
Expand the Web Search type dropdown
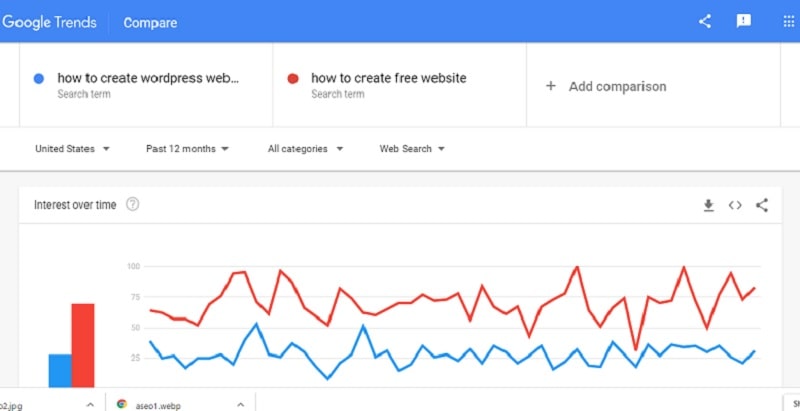(x=412, y=149)
